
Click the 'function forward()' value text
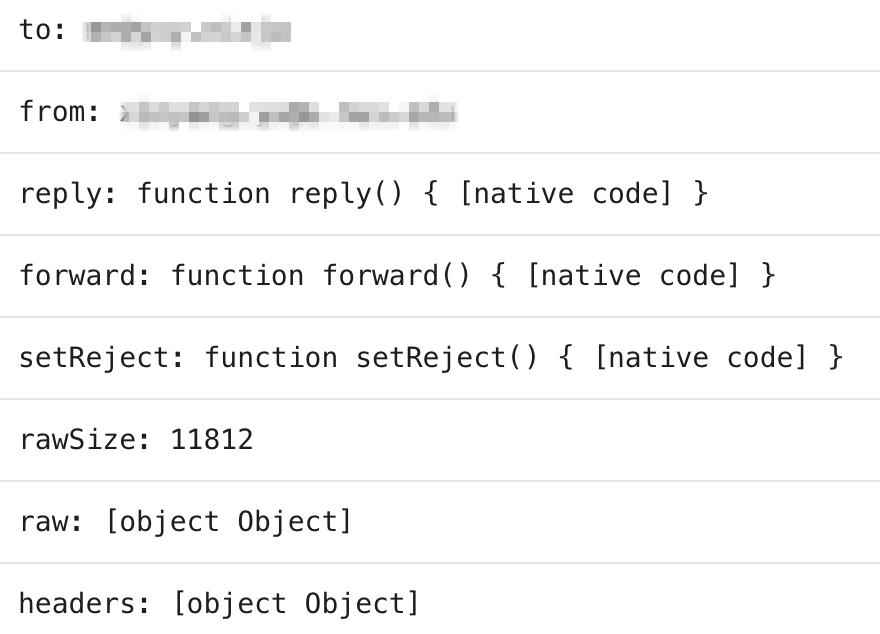[x=320, y=275]
